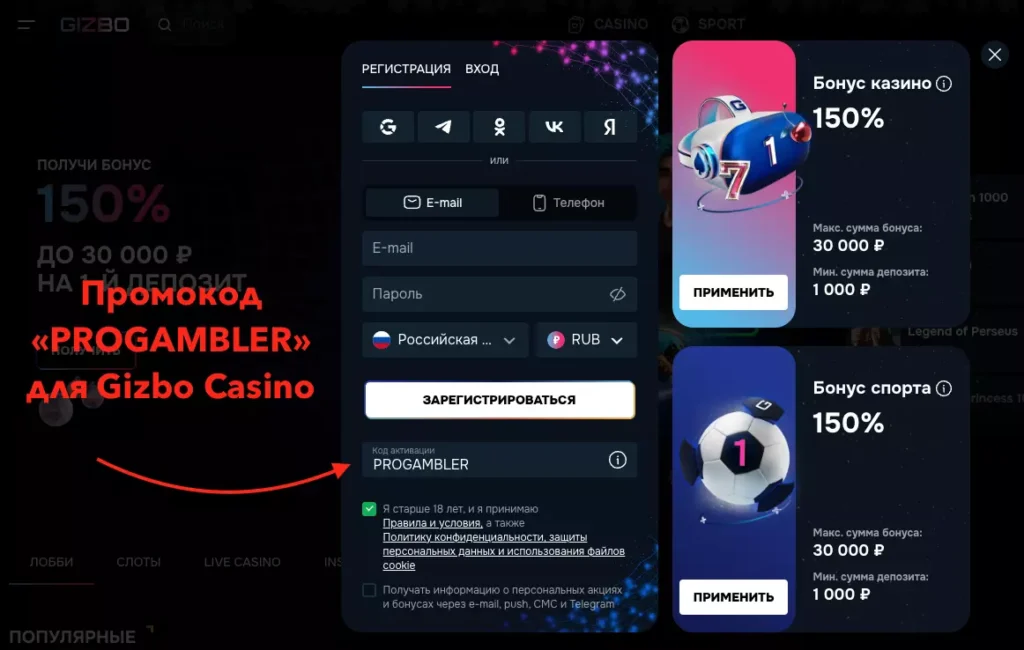Uncheck the 18+ terms agreement checkbox
Screen dimensions: 1024x650
pyautogui.click(x=369, y=509)
